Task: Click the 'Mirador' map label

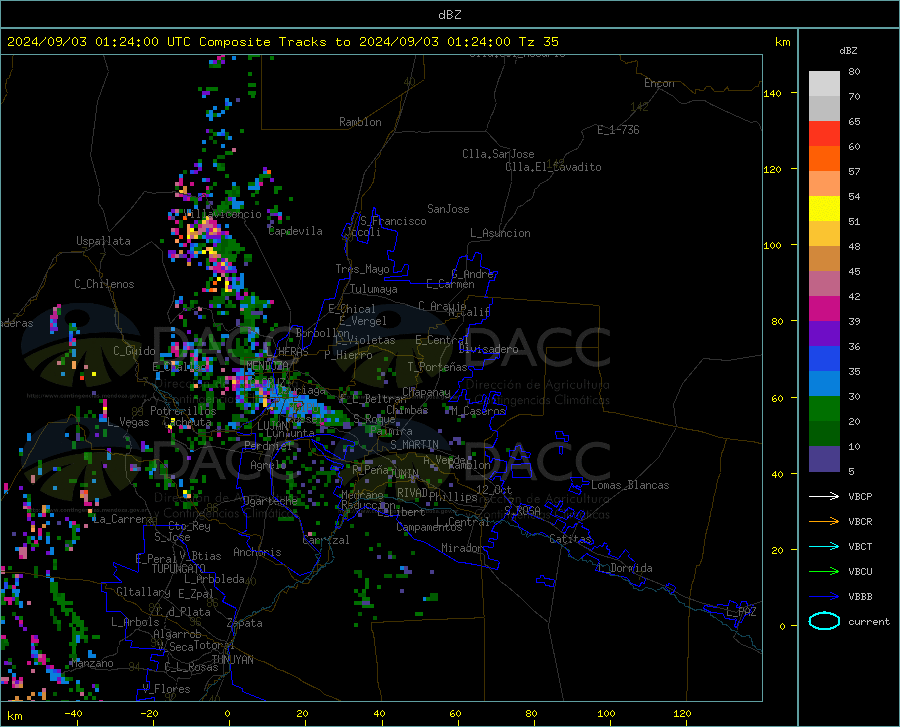Action: tap(461, 548)
